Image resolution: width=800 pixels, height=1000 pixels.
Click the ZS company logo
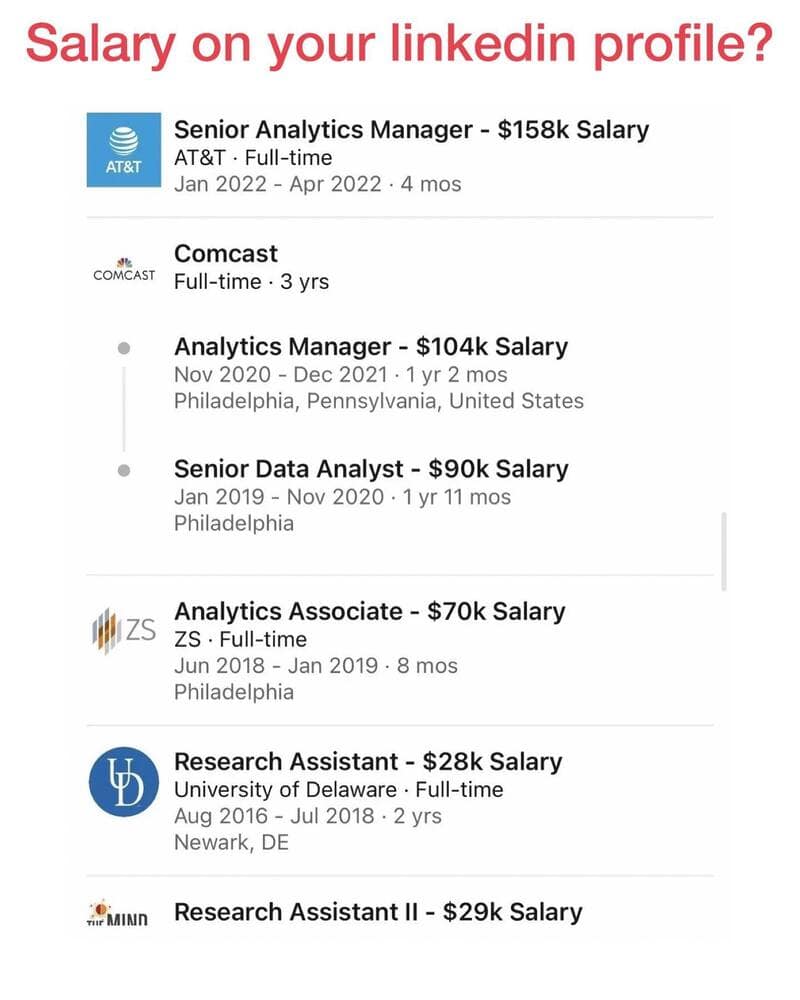[124, 630]
